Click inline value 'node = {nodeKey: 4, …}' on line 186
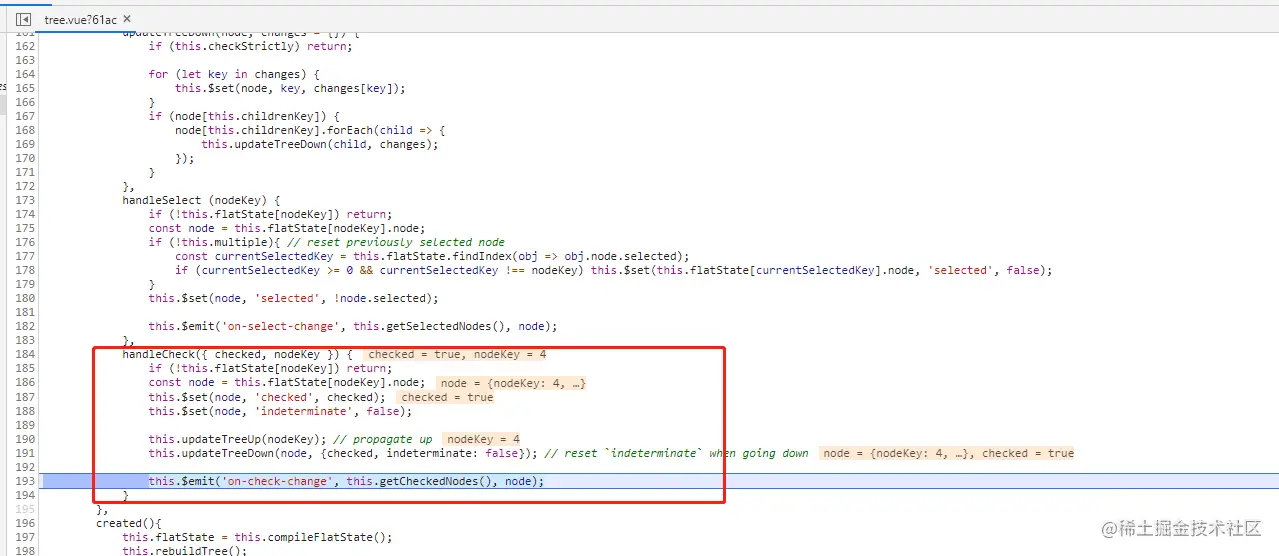The image size is (1279, 556). click(x=513, y=383)
